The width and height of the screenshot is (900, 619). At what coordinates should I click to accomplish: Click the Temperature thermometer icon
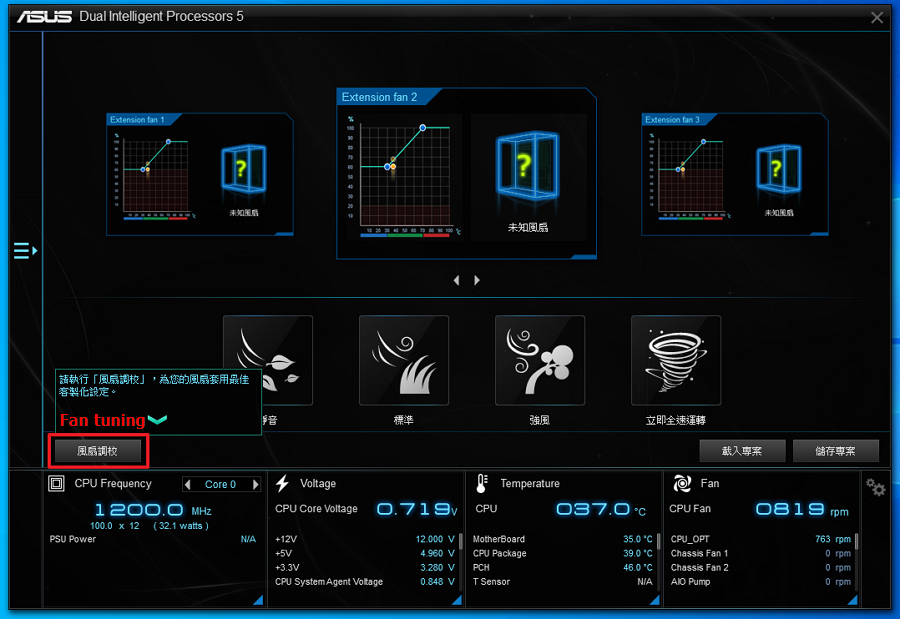click(481, 484)
